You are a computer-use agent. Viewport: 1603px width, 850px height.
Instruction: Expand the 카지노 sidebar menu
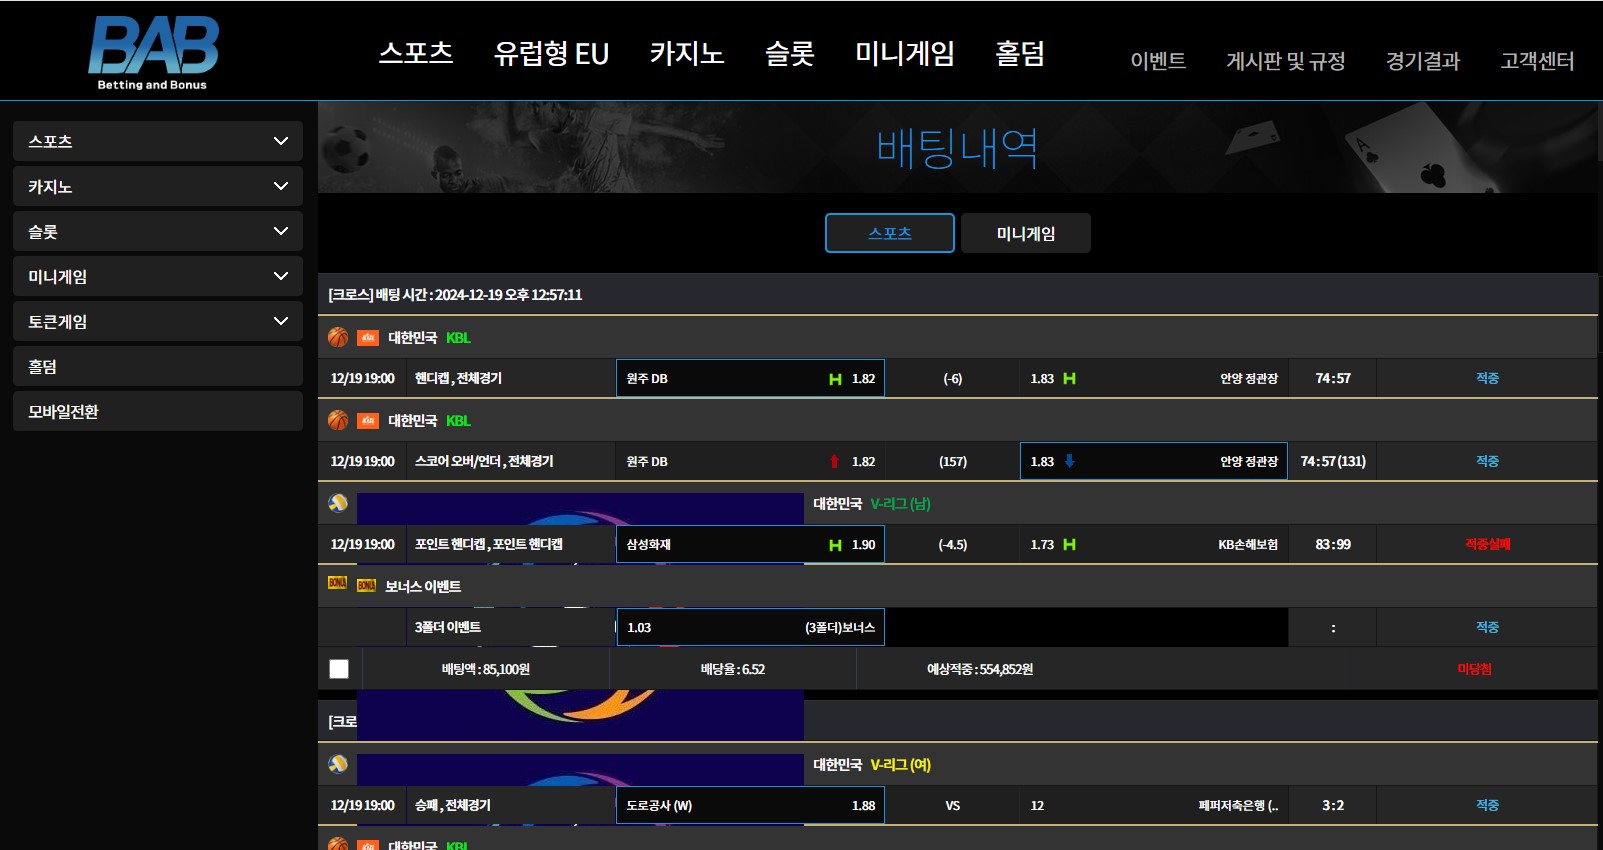click(x=158, y=186)
